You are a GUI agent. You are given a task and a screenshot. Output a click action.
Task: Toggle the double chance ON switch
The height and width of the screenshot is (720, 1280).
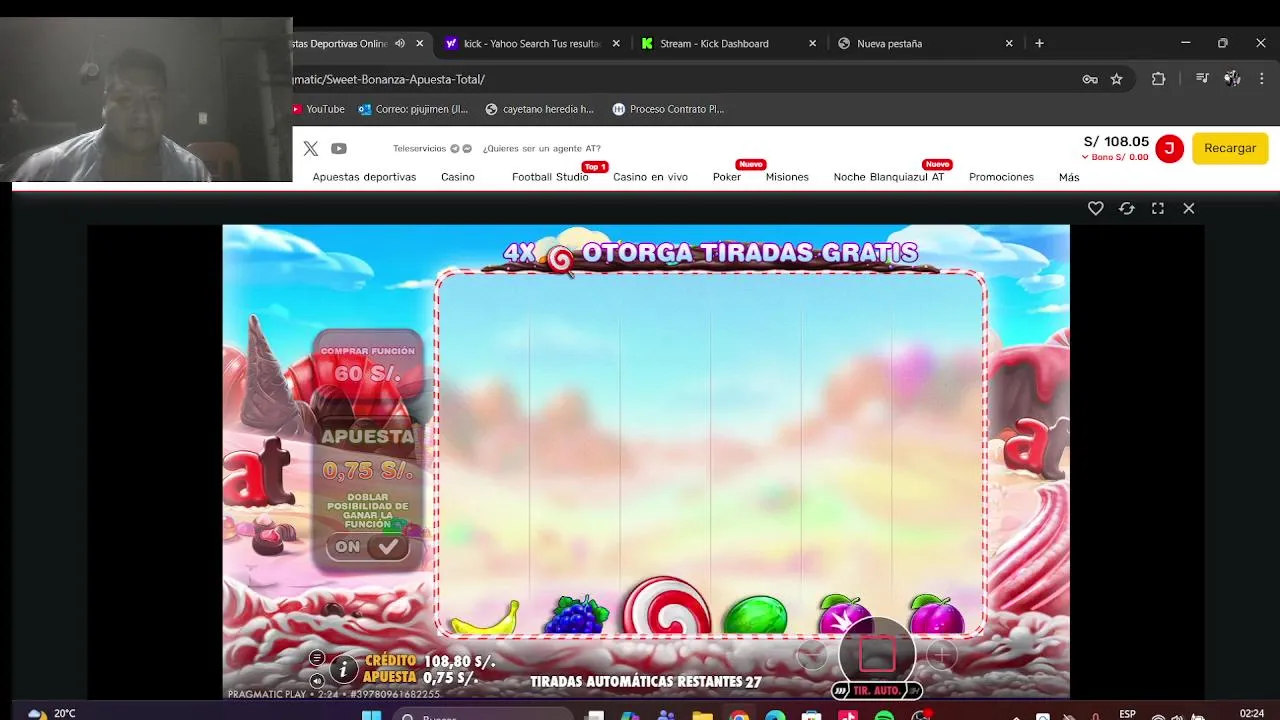click(368, 547)
